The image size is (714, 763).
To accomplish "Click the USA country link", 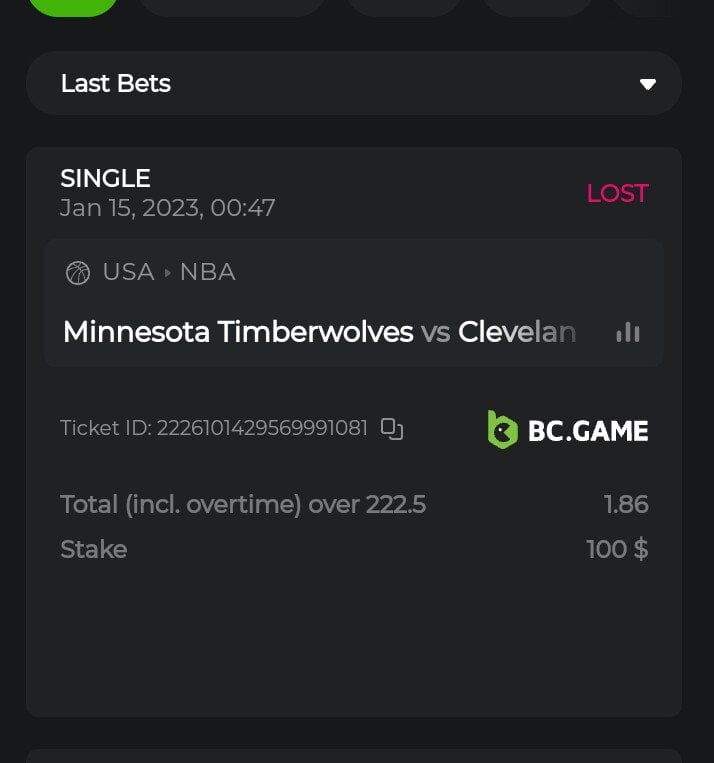I will coord(128,272).
